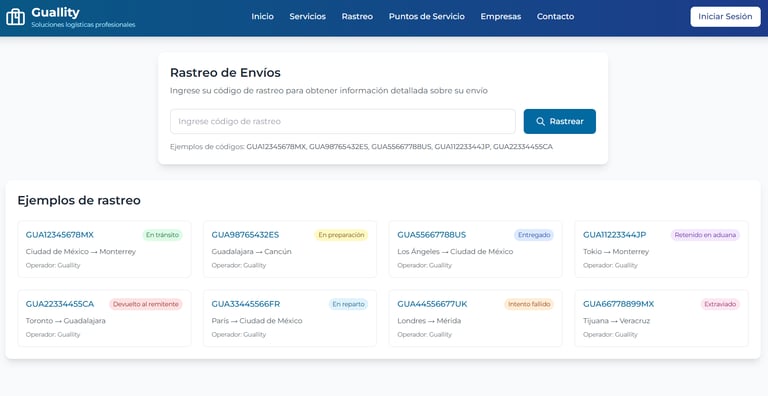
Task: Click the Entregado status badge
Action: pos(534,235)
